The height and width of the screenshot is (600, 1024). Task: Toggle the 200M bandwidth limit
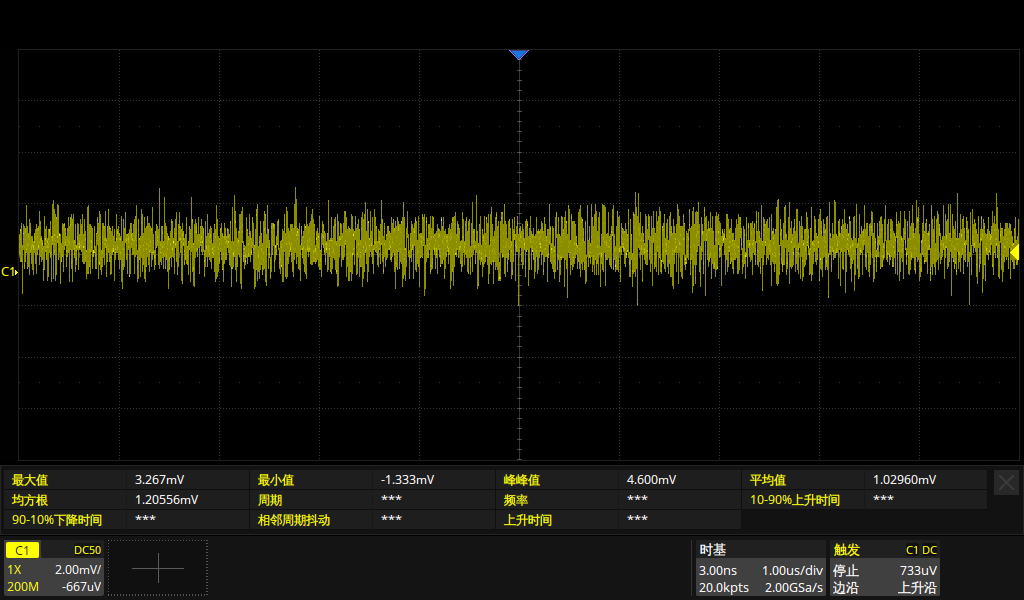coord(22,588)
